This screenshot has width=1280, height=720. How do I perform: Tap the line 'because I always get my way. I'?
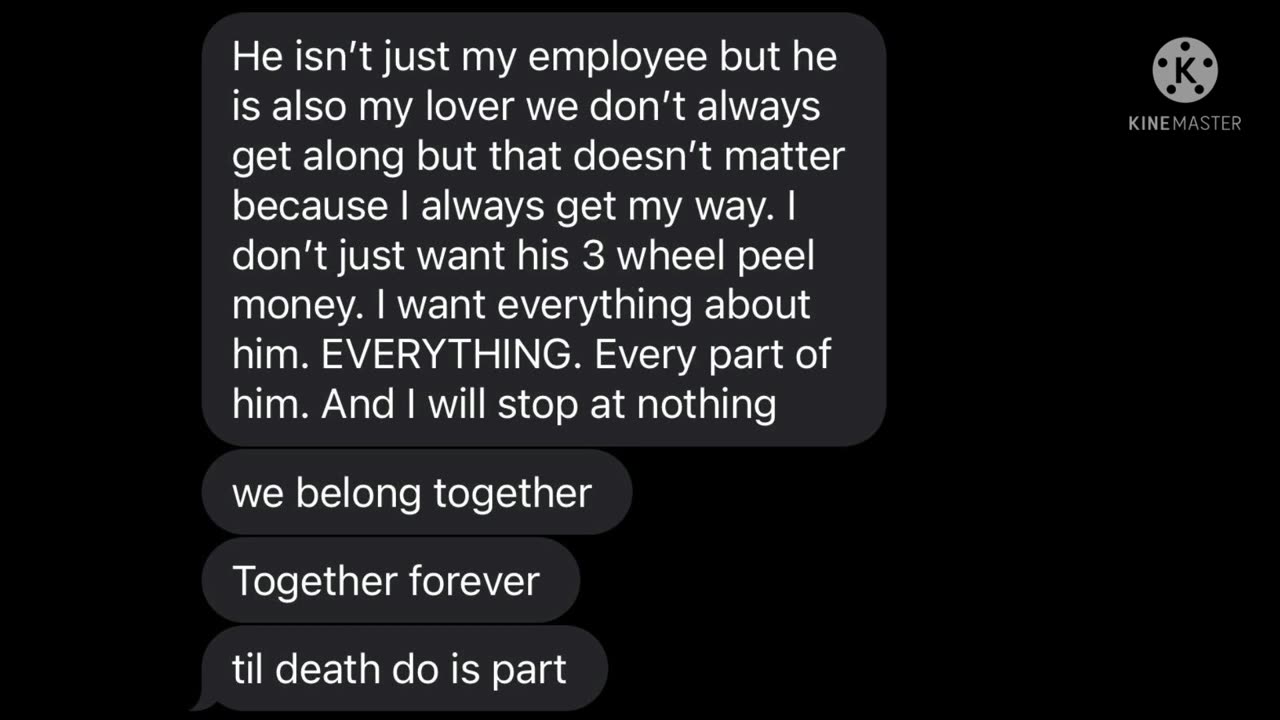coord(531,206)
